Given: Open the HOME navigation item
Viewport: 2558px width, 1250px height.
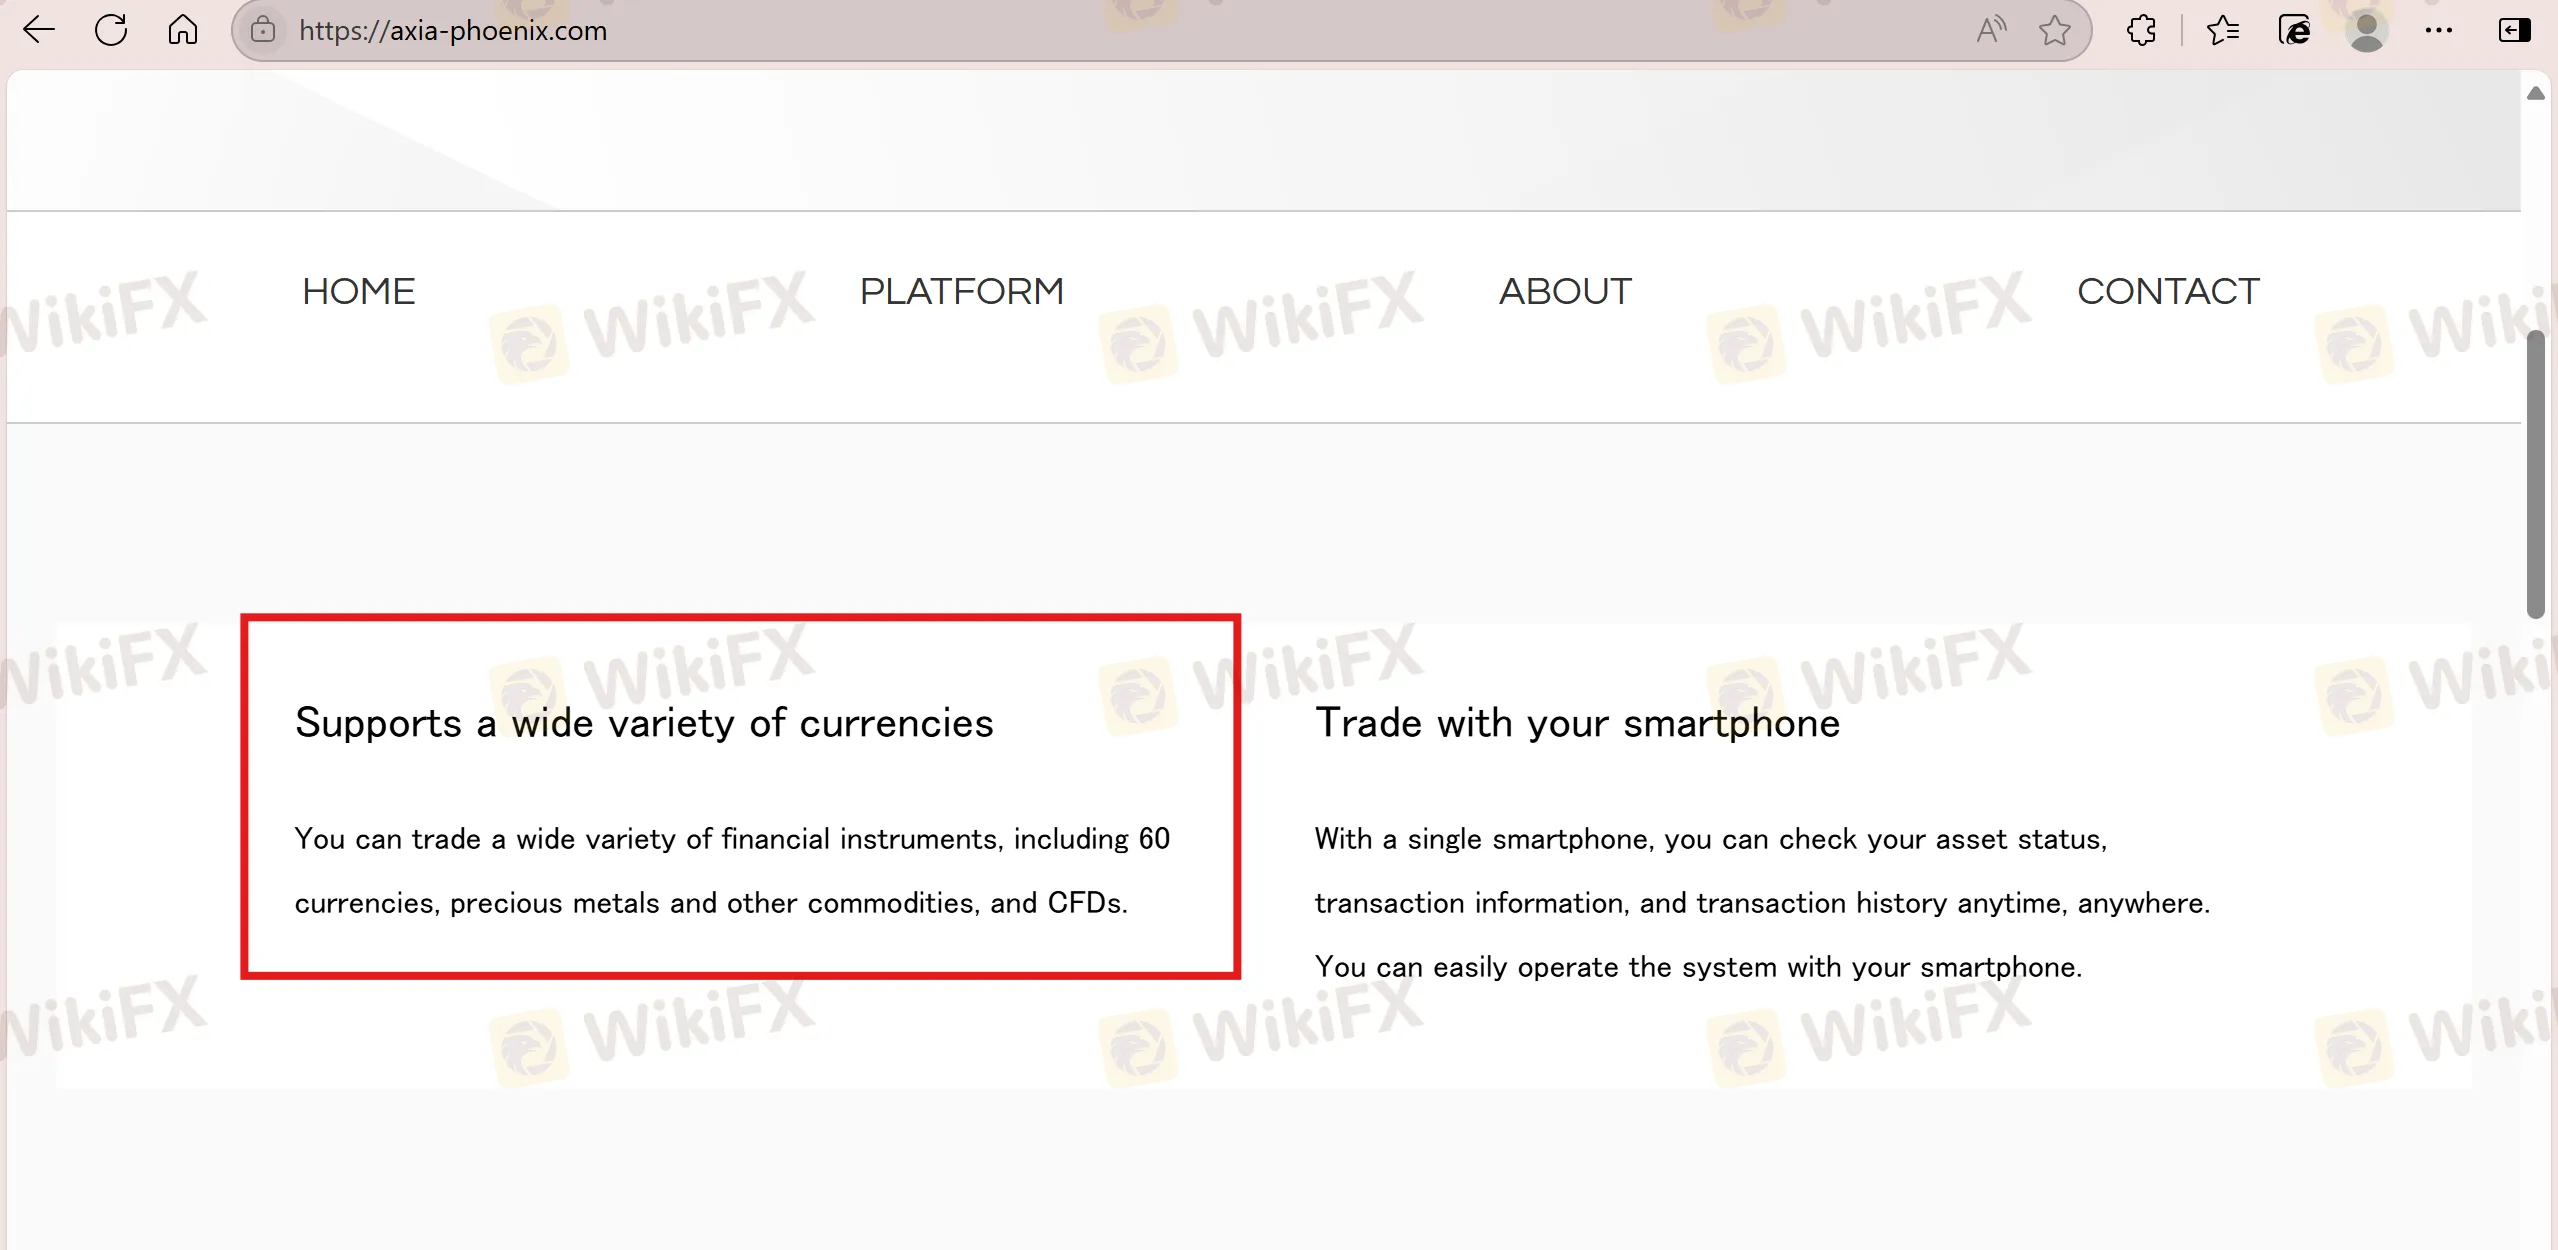Looking at the screenshot, I should (359, 291).
